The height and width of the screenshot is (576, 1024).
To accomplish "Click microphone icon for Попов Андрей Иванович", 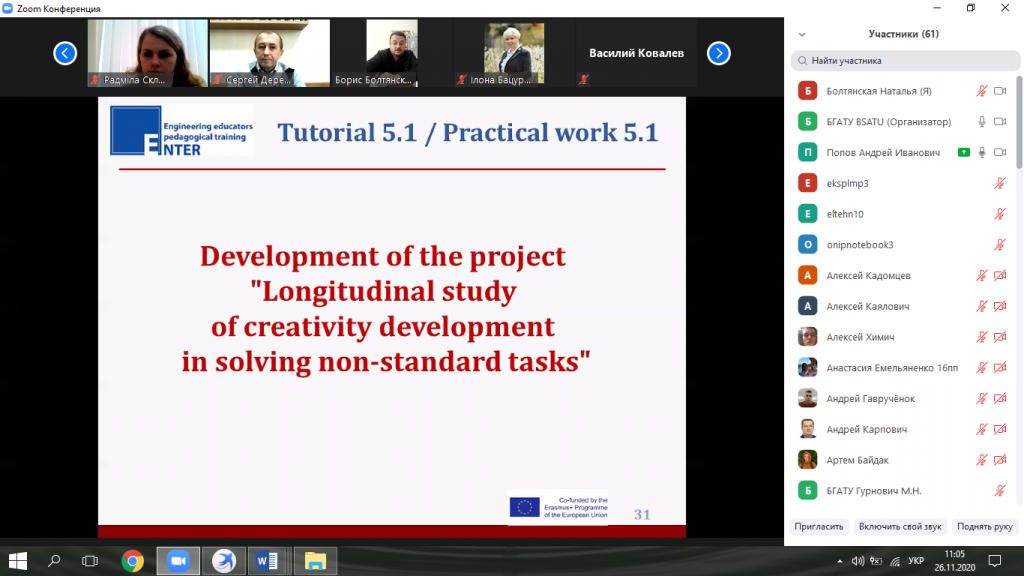I will point(982,152).
